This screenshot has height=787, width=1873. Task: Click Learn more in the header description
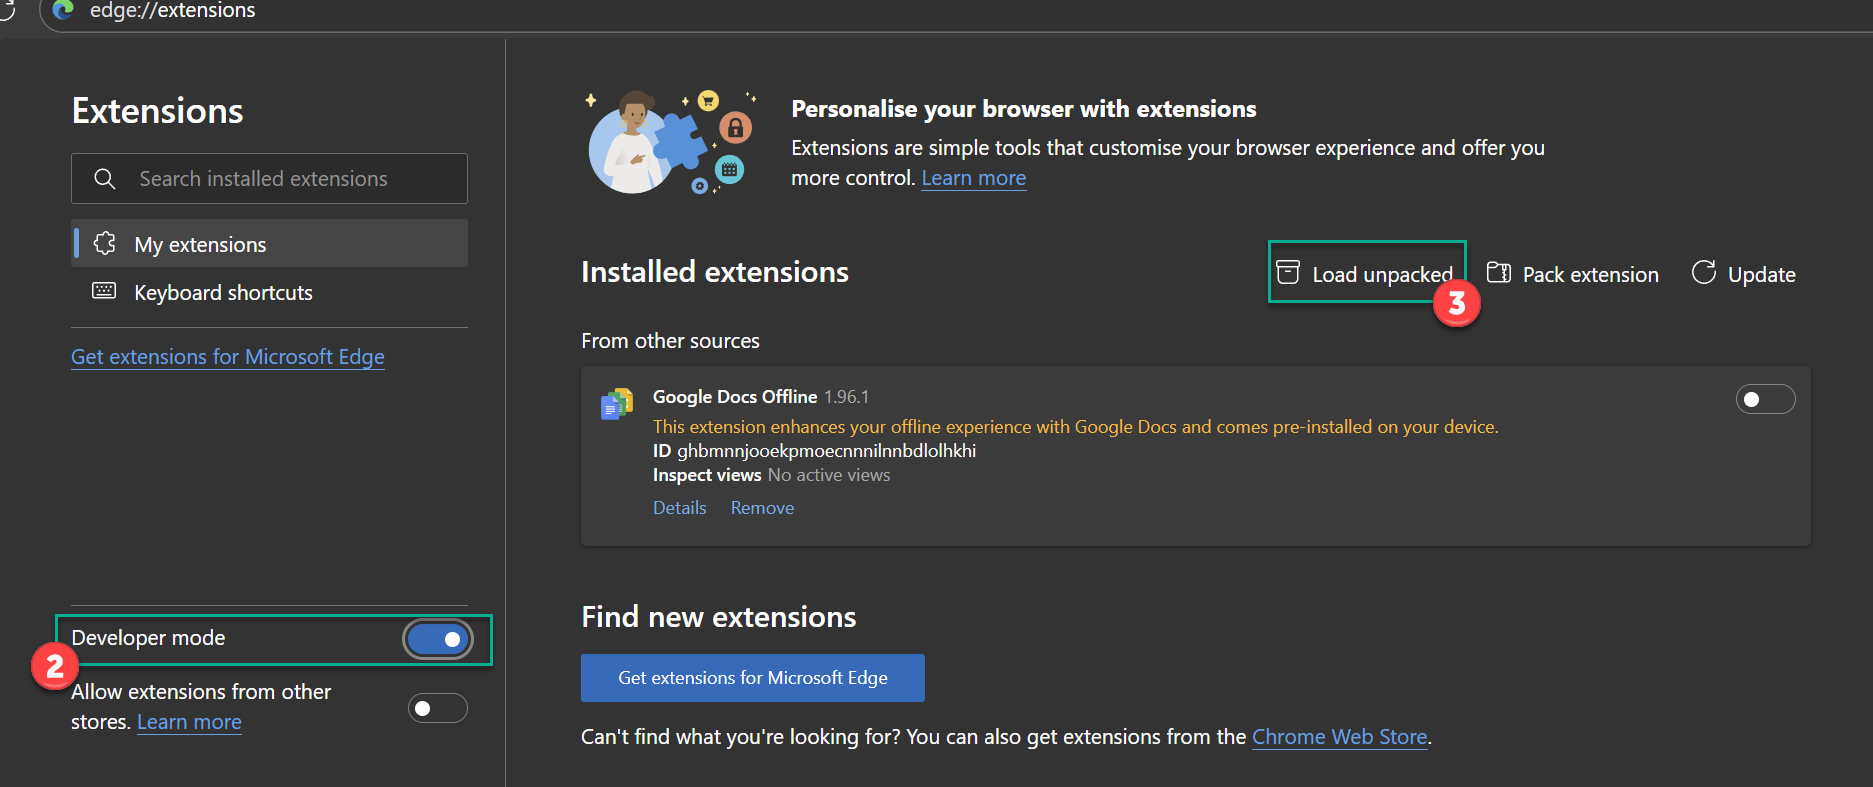point(973,178)
